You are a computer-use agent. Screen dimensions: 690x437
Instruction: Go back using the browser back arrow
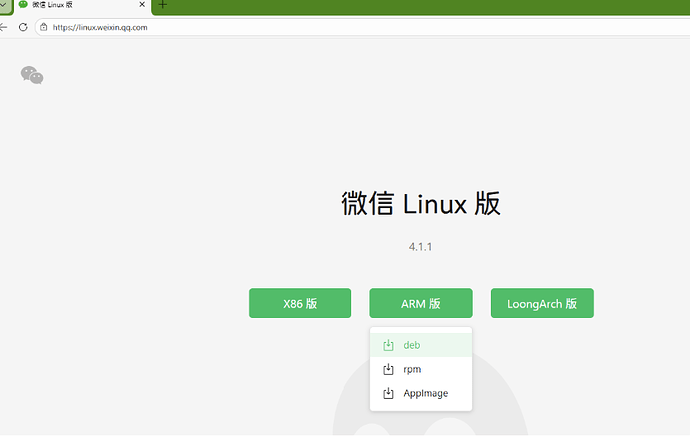[x=4, y=27]
